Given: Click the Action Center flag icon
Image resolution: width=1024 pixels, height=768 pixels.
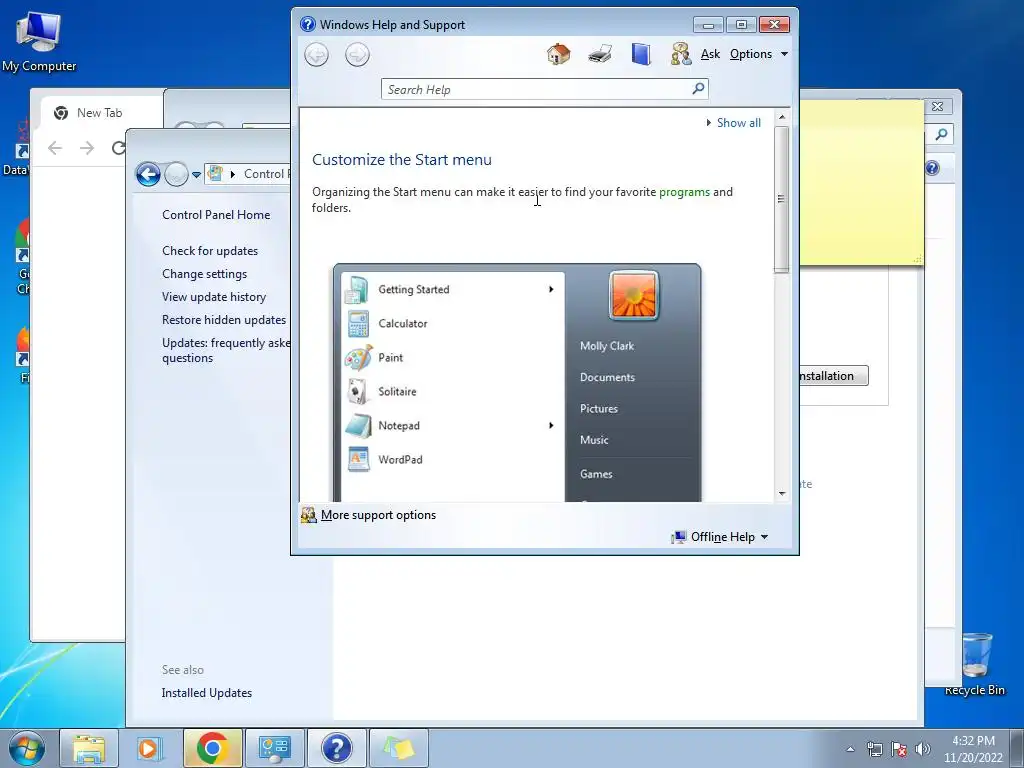Looking at the screenshot, I should click(899, 749).
